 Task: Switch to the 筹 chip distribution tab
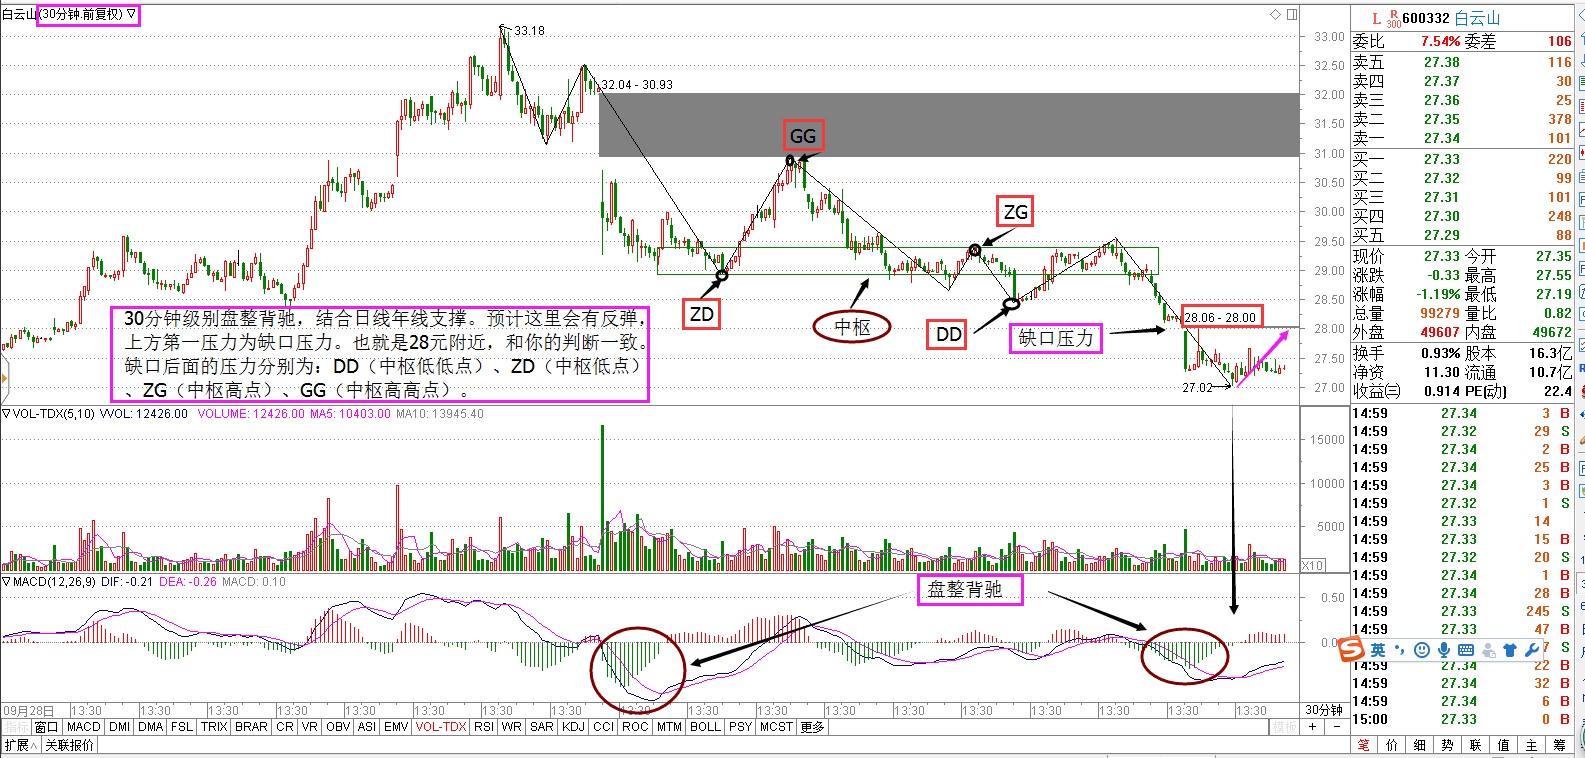coord(1560,745)
